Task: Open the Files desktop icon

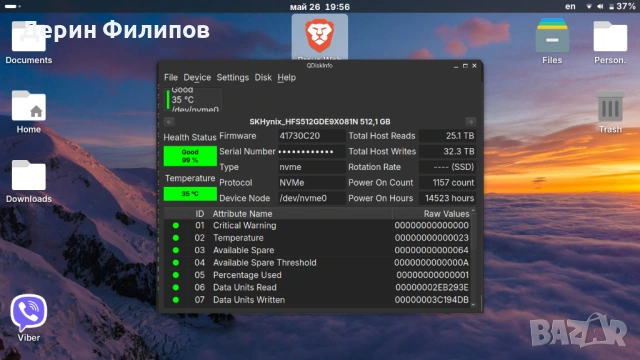Action: coord(552,42)
